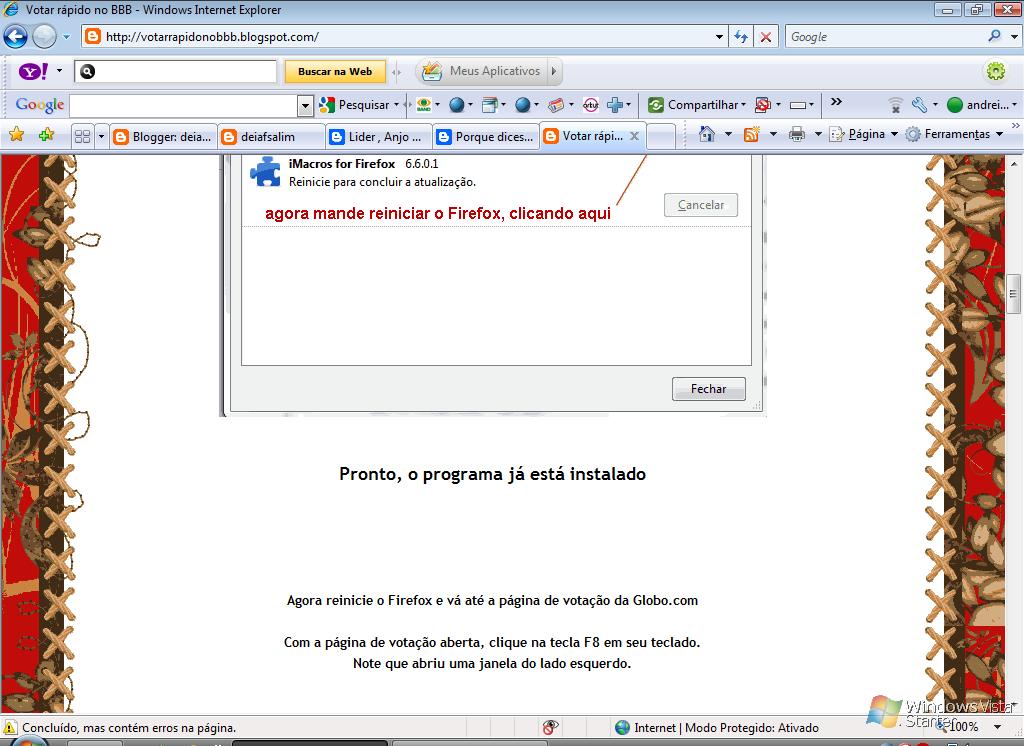Click the Yahoo! logo button

pos(33,71)
